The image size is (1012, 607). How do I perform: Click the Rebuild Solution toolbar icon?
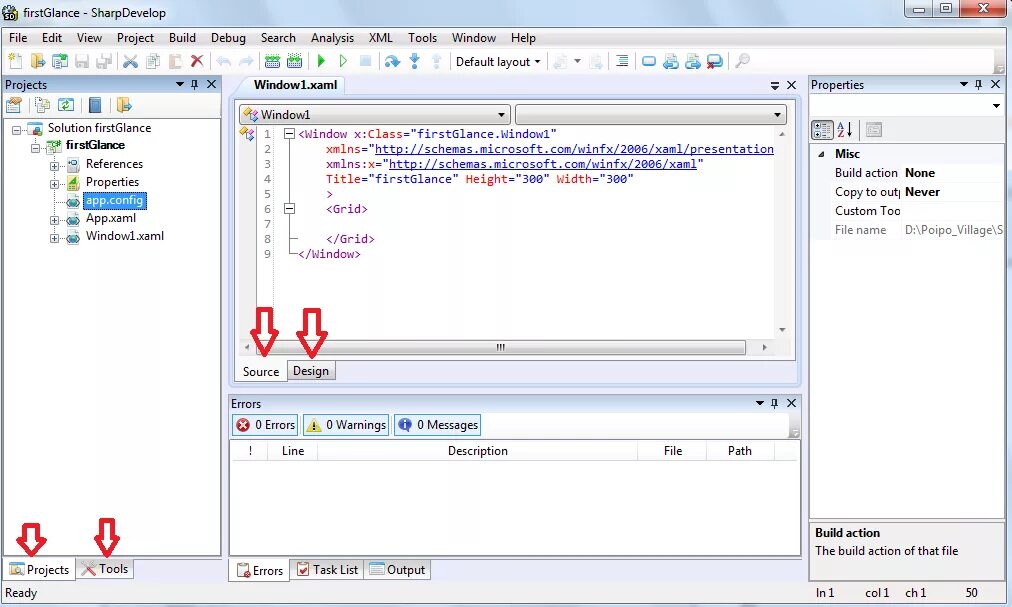point(294,61)
